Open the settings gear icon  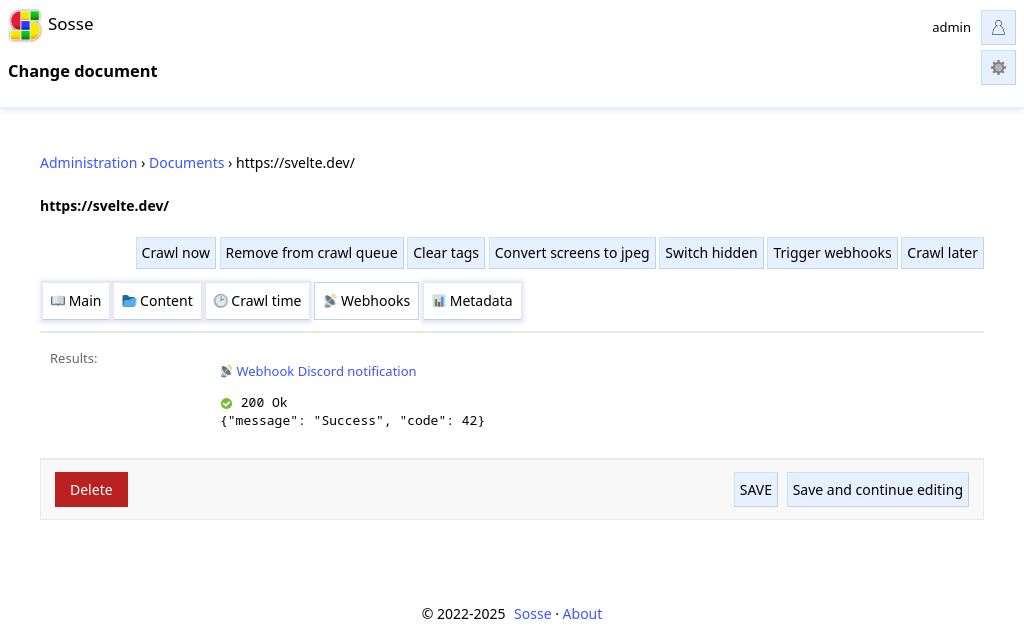[998, 67]
